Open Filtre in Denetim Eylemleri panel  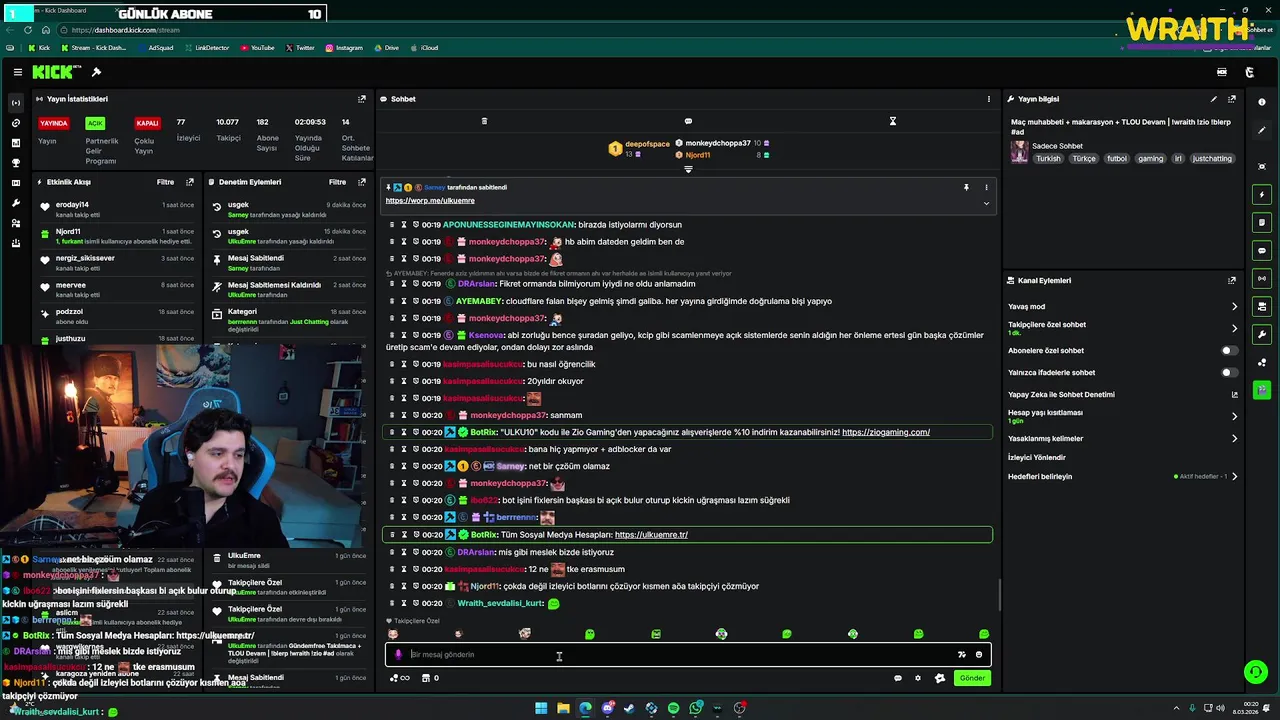click(338, 182)
